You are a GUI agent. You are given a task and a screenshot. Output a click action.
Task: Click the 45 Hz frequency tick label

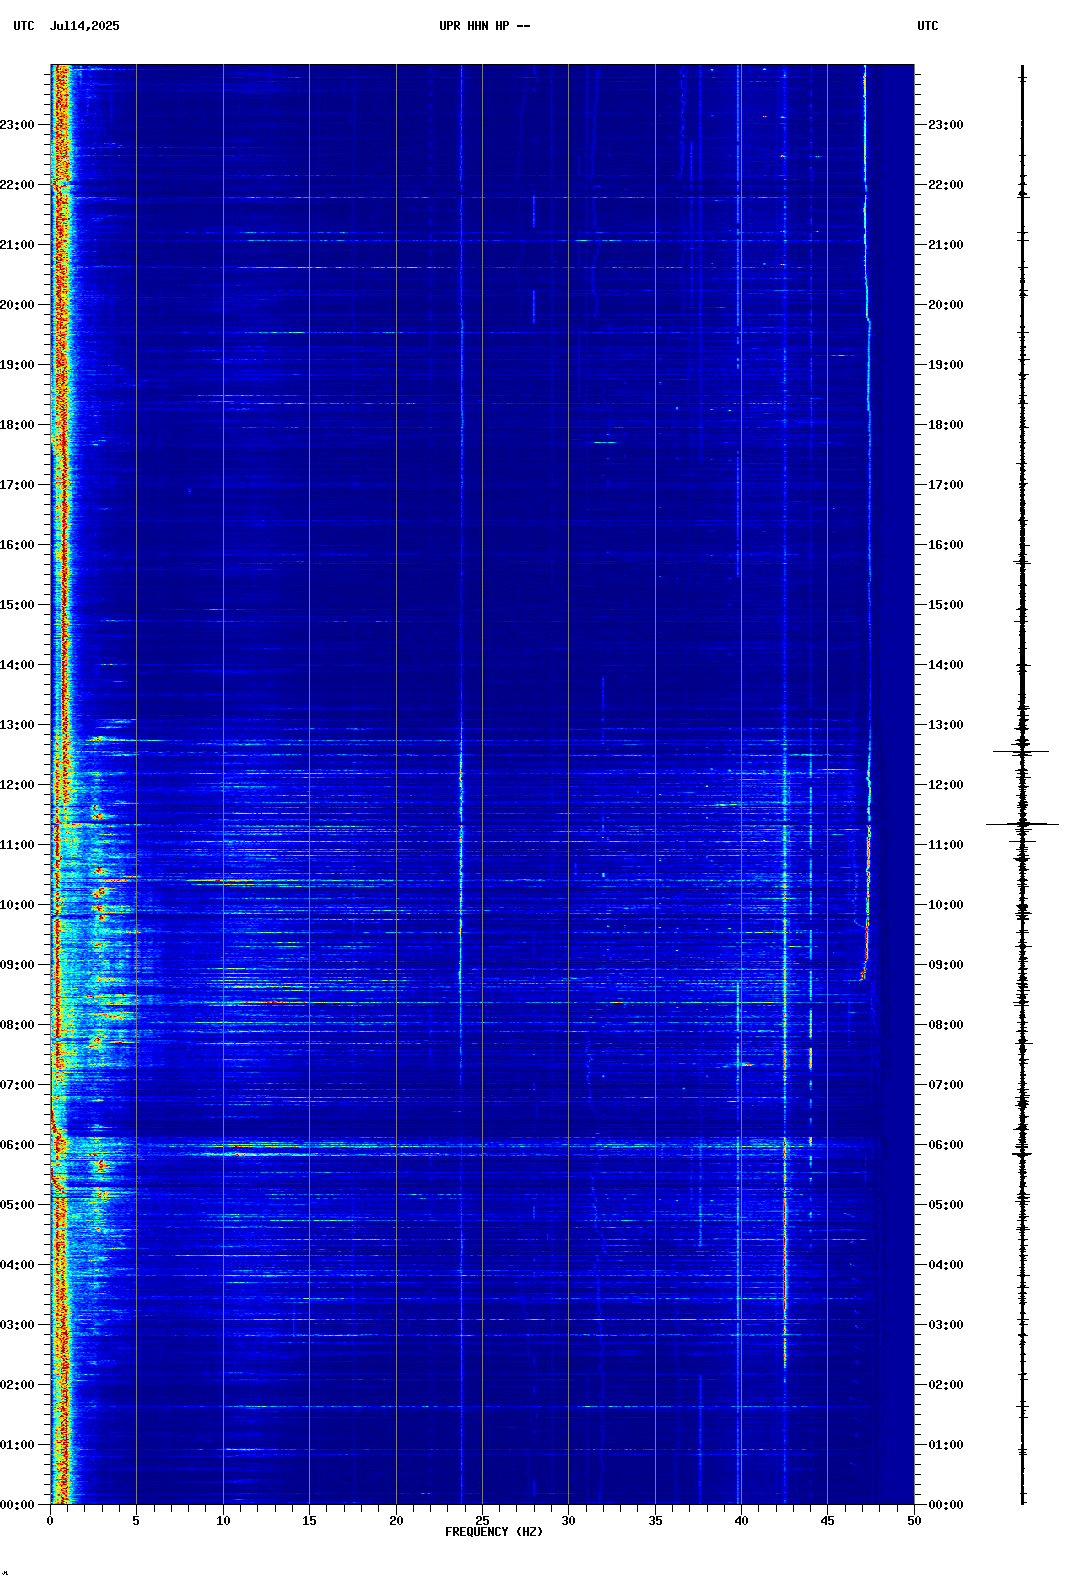click(827, 1521)
